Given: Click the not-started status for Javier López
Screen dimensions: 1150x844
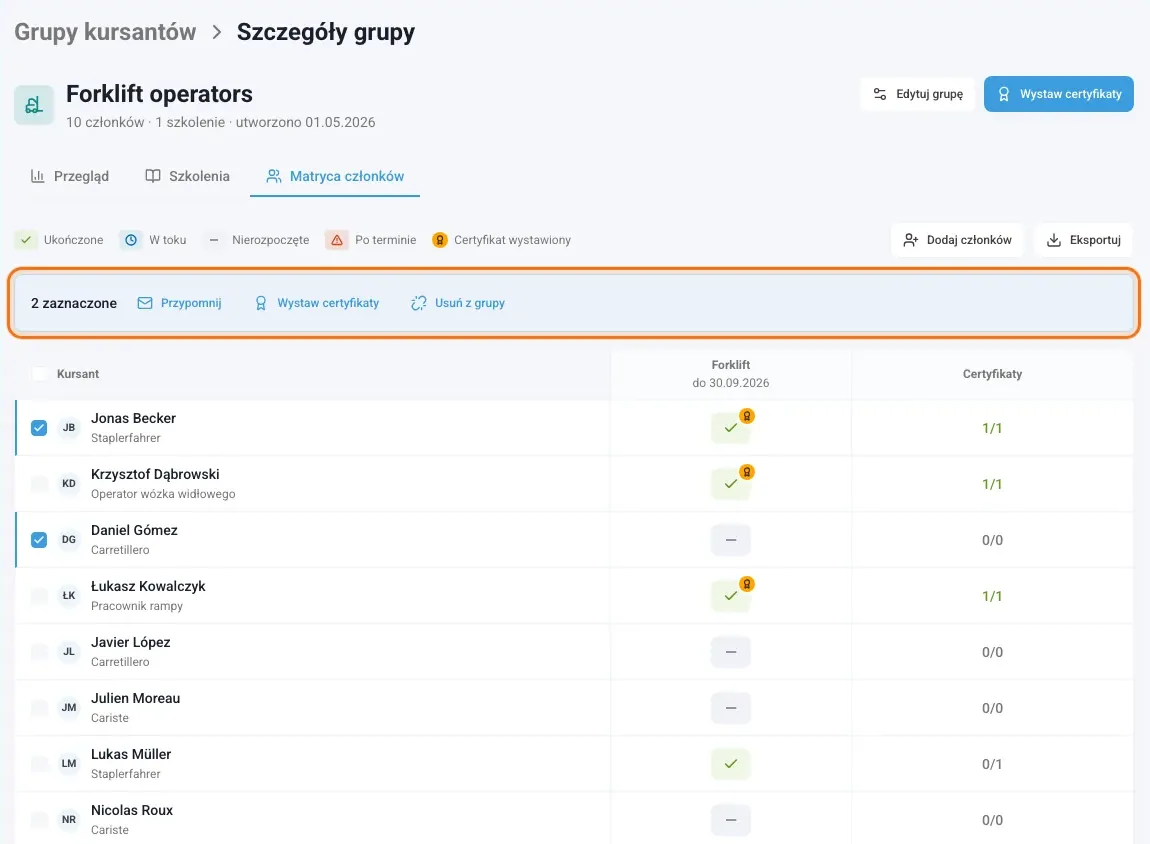Looking at the screenshot, I should [730, 652].
